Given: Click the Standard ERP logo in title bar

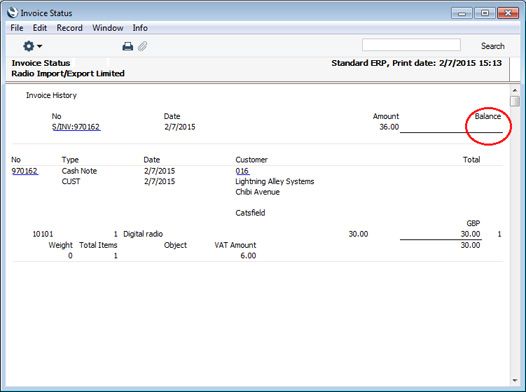Looking at the screenshot, I should [x=12, y=13].
